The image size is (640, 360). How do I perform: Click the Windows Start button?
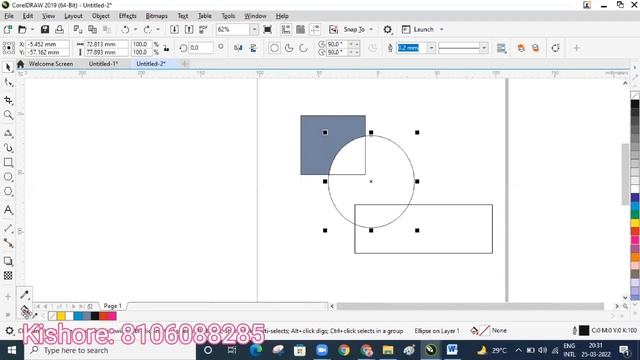12,350
